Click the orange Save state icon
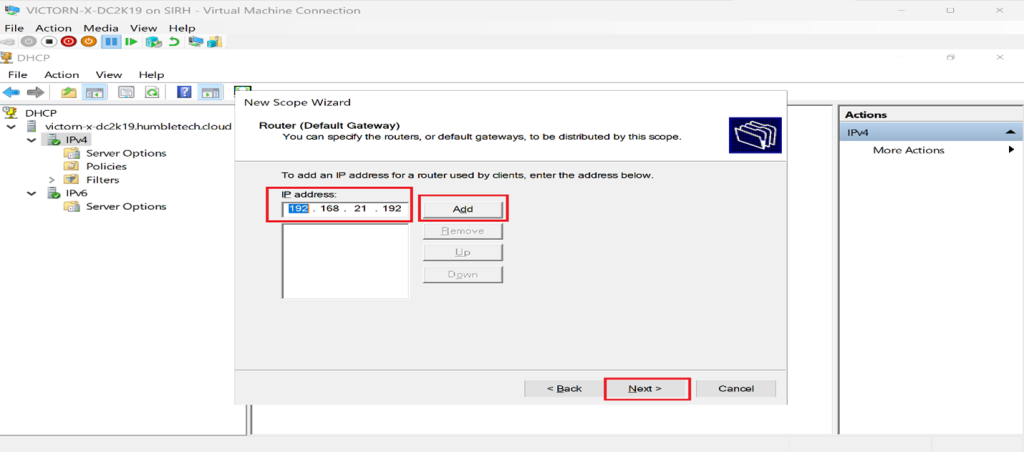The image size is (1024, 452). click(88, 42)
